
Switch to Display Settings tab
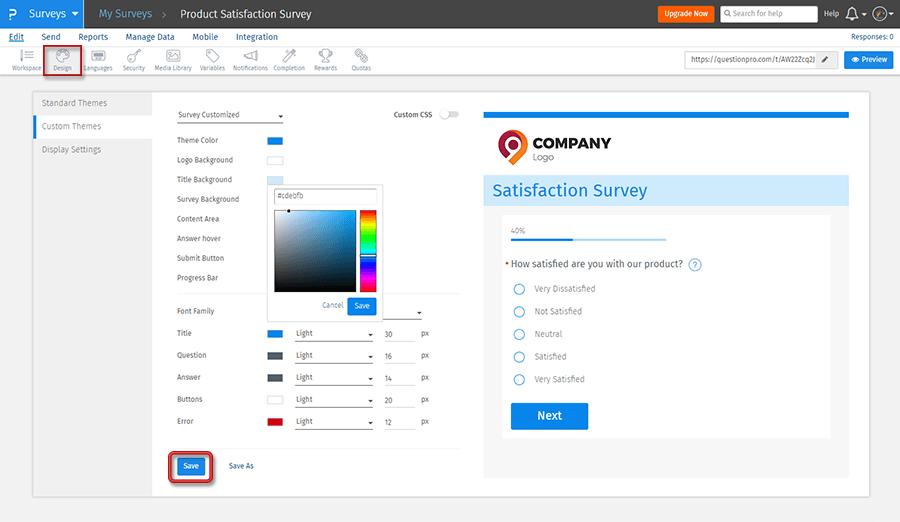93,150
